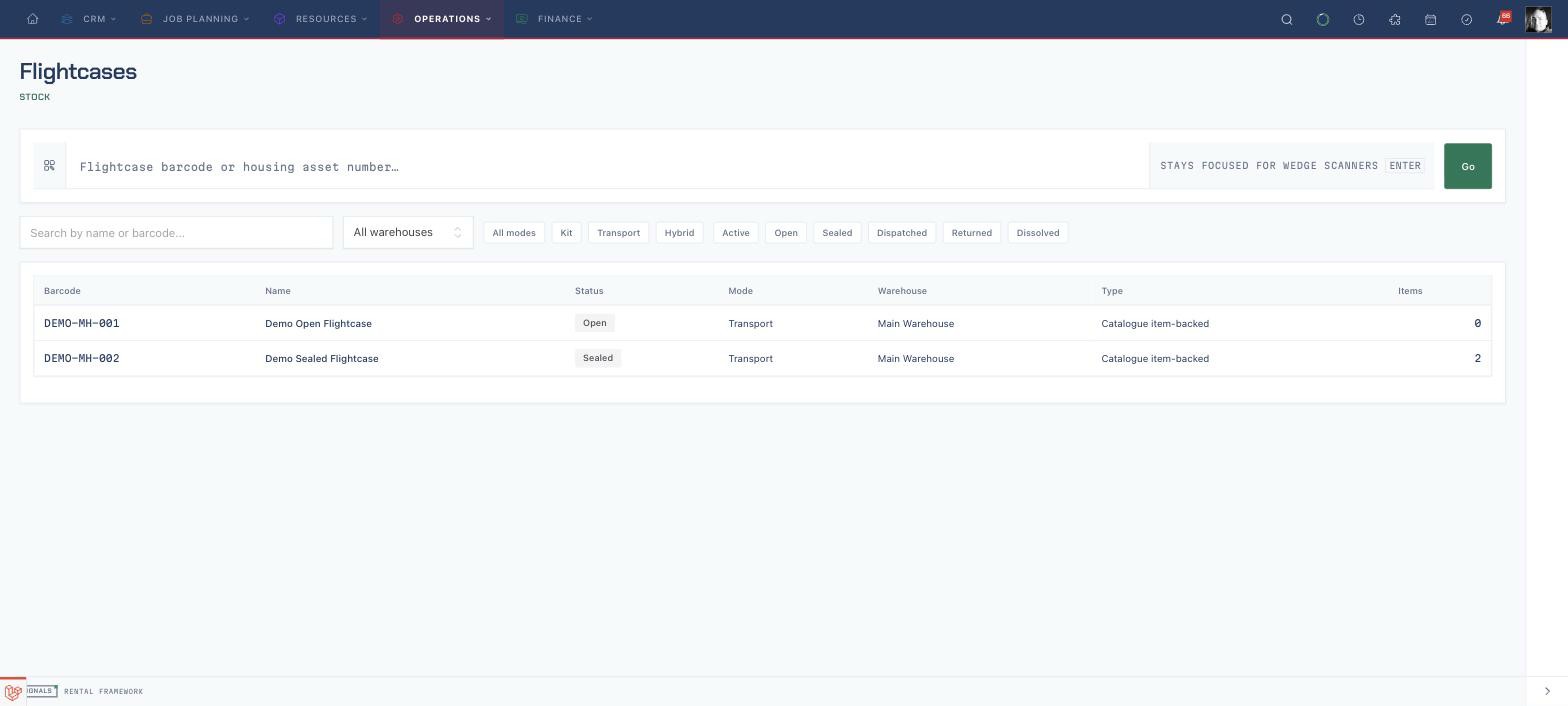Image resolution: width=1568 pixels, height=706 pixels.
Task: Click Demo Sealed Flightcase name
Action: [321, 359]
